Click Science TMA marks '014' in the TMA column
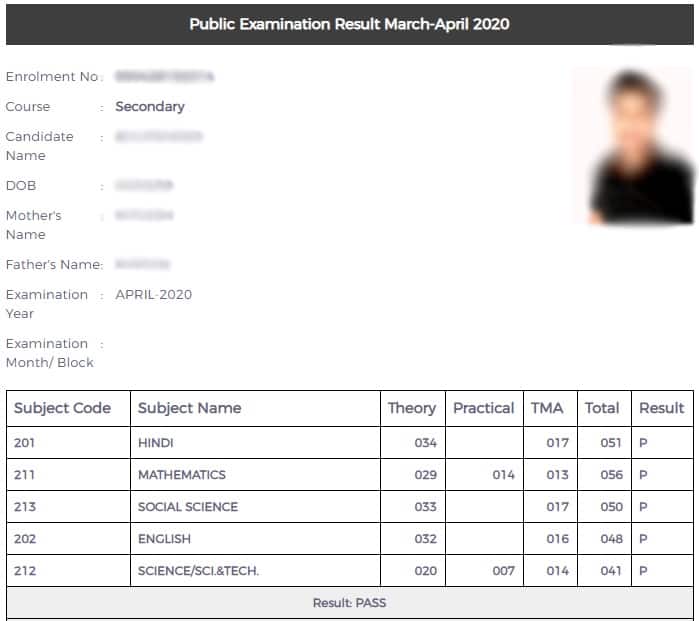Viewport: 699px width, 621px height. pos(558,571)
